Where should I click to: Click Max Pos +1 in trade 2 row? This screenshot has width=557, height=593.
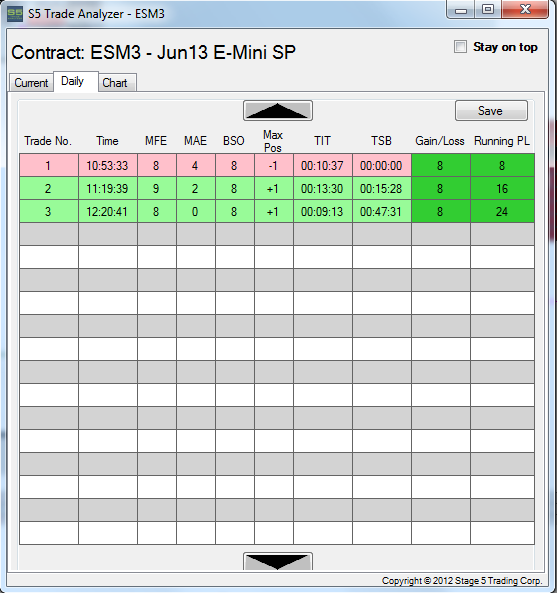click(273, 188)
